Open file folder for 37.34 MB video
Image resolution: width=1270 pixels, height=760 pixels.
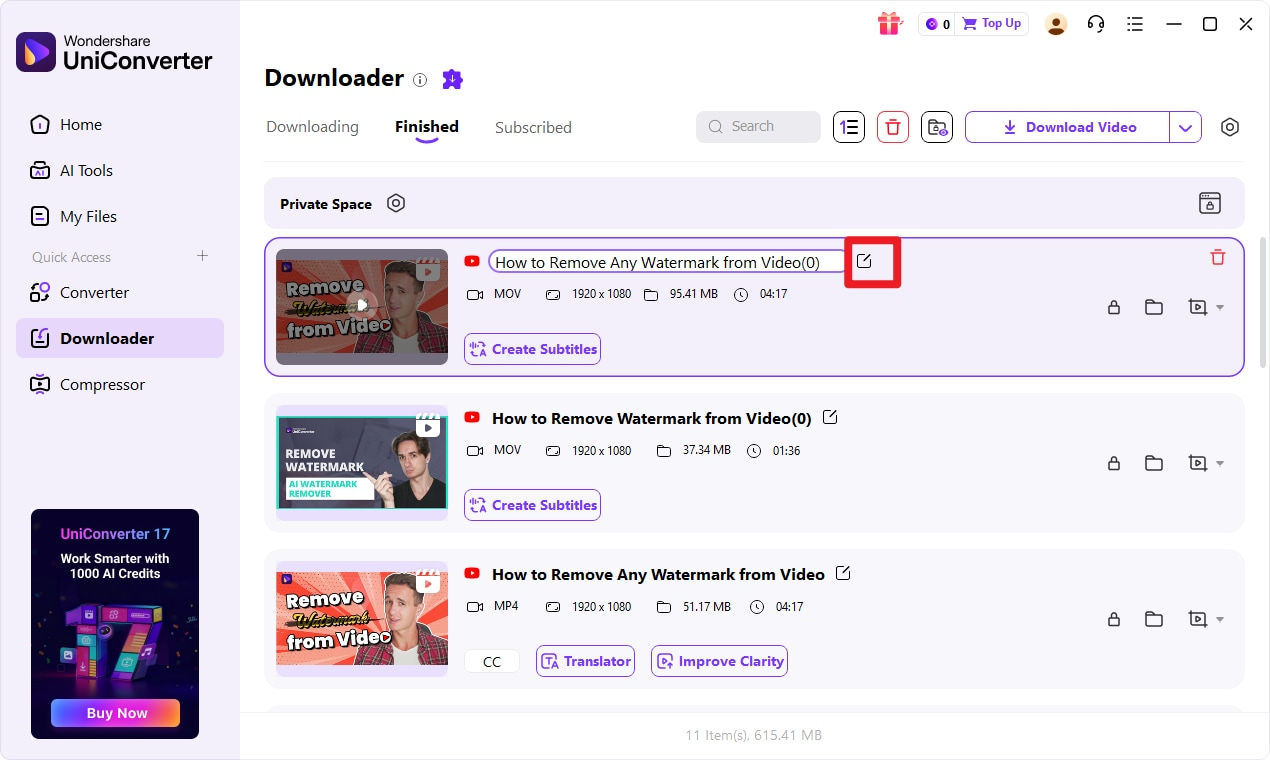click(x=1154, y=463)
